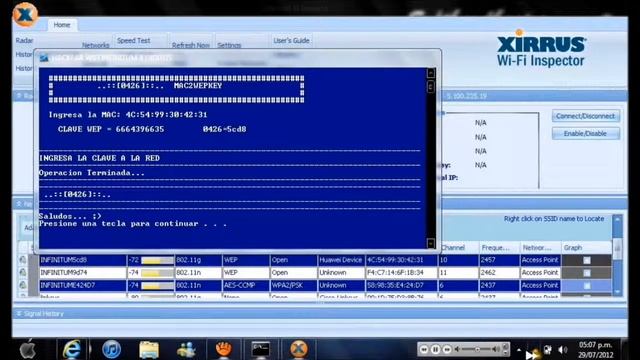Click signal strength bar for INFINITUM5cd8
640x360 pixels.
157,260
